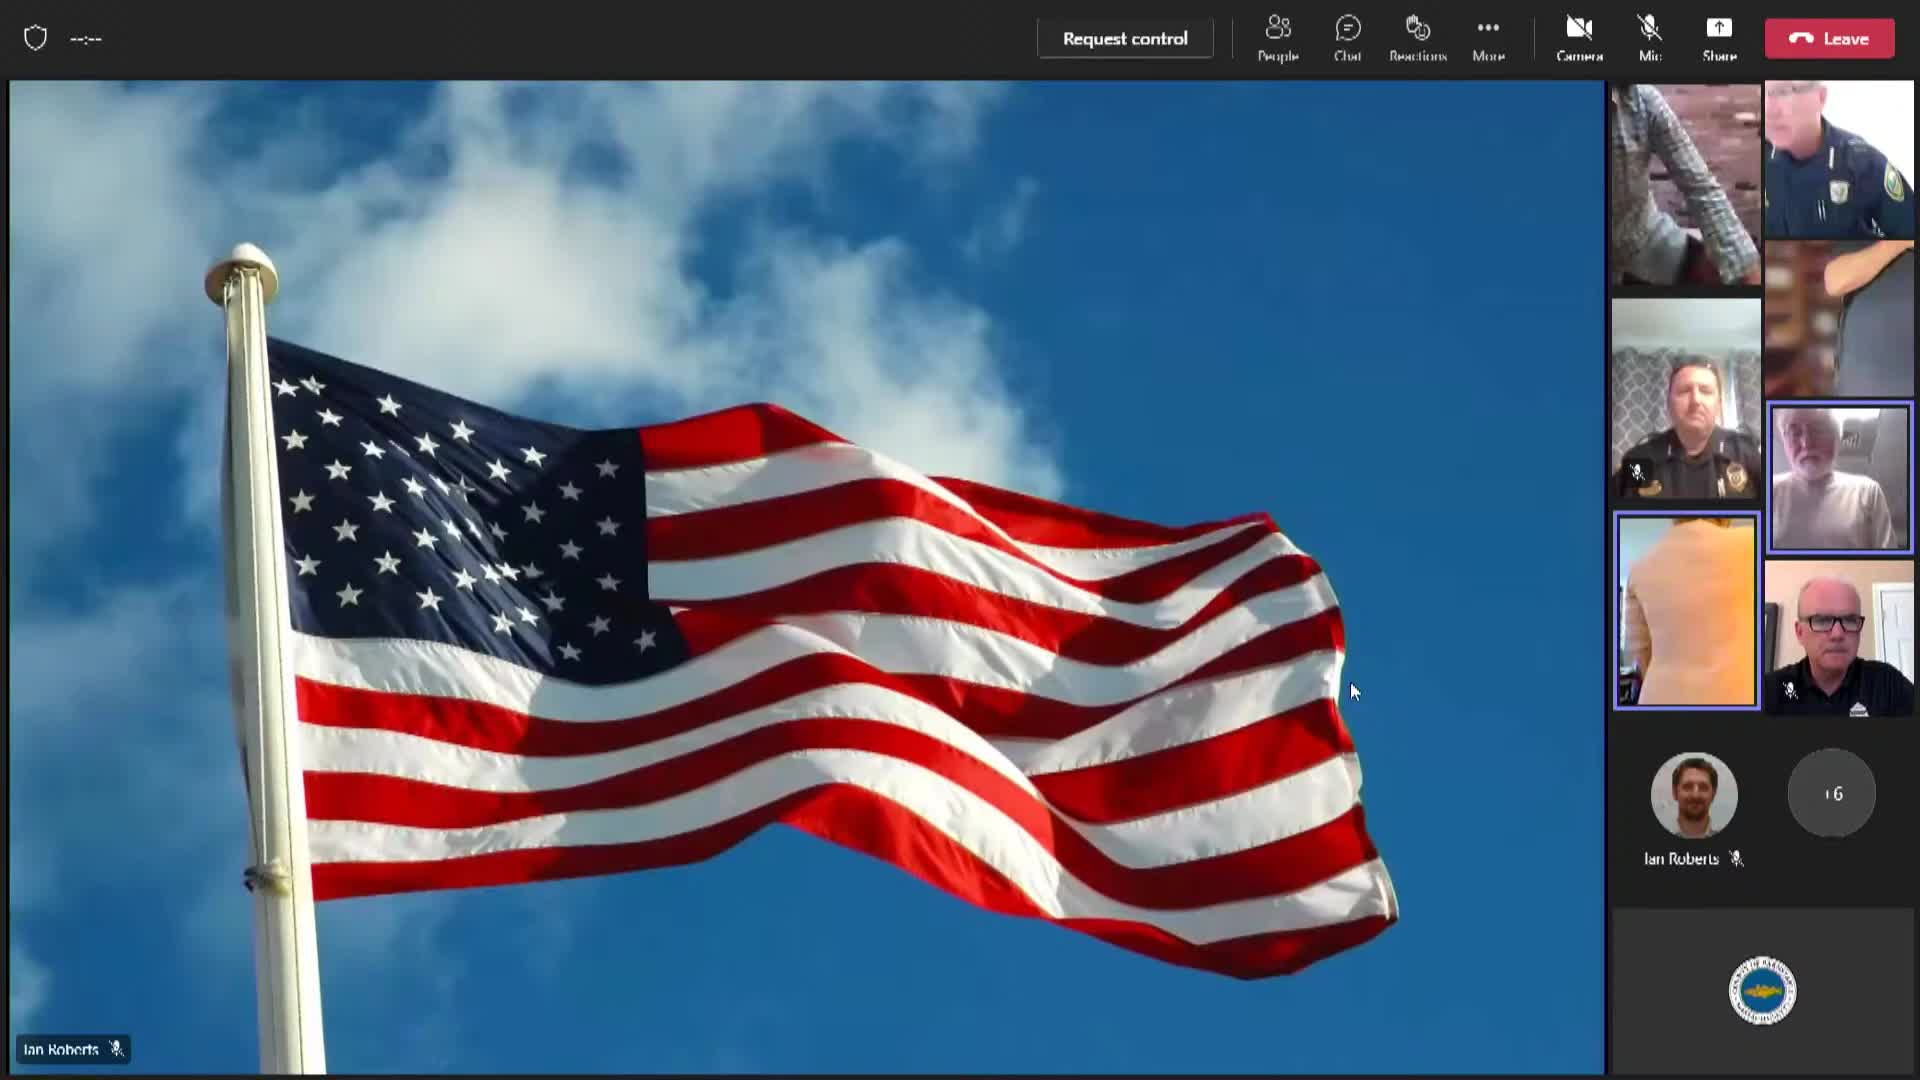Image resolution: width=1920 pixels, height=1080 pixels.
Task: Click the shield security icon
Action: (x=36, y=38)
